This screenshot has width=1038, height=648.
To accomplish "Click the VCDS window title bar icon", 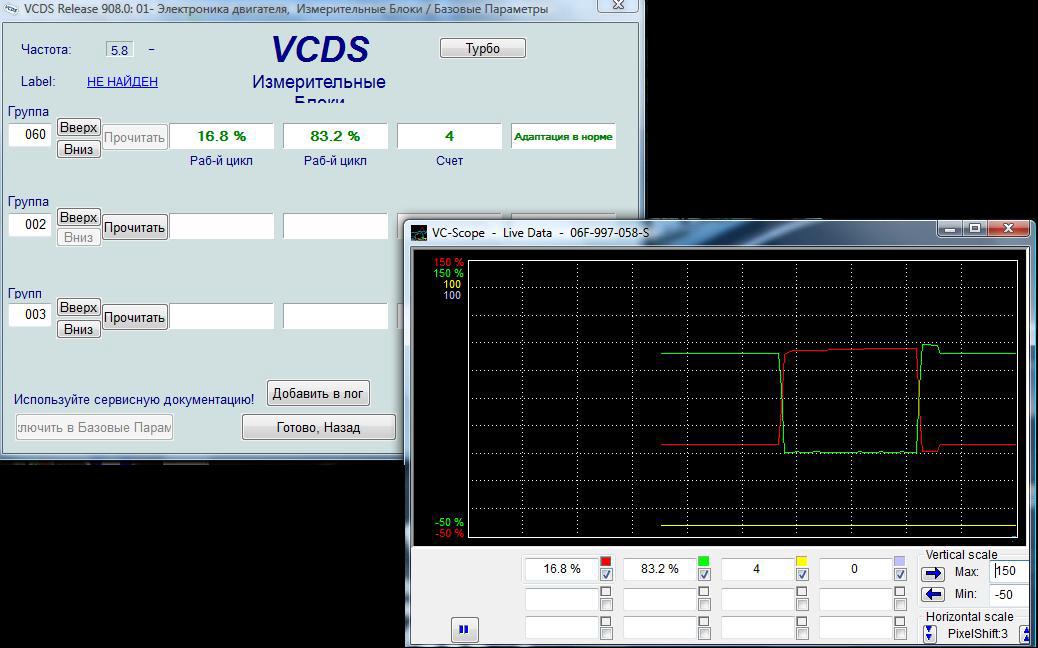I will (x=11, y=9).
